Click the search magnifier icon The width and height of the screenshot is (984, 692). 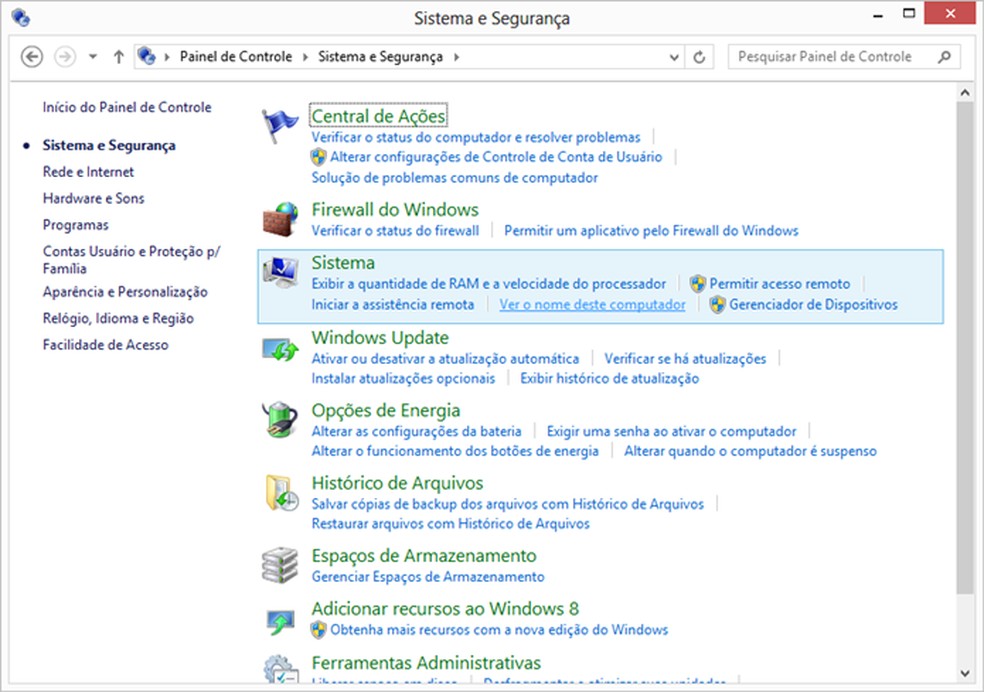click(x=944, y=57)
